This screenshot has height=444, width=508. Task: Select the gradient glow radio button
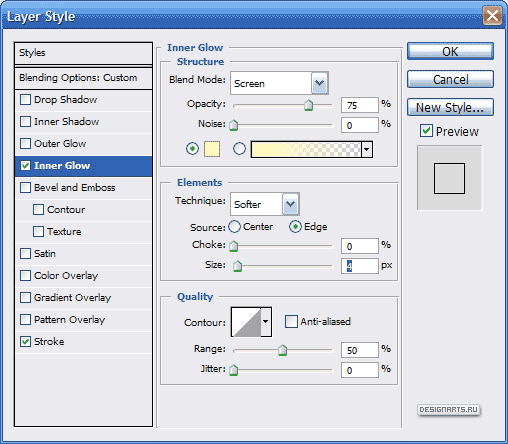click(239, 149)
